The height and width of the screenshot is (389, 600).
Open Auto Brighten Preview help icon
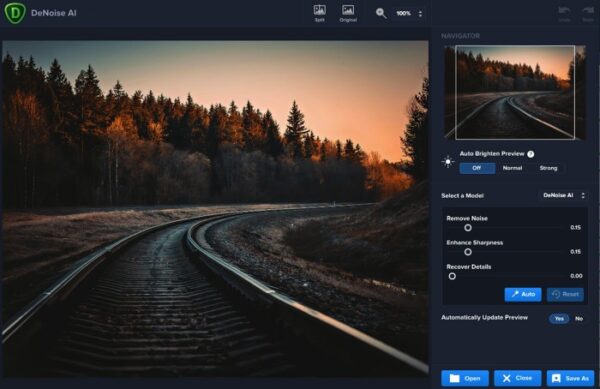(531, 154)
